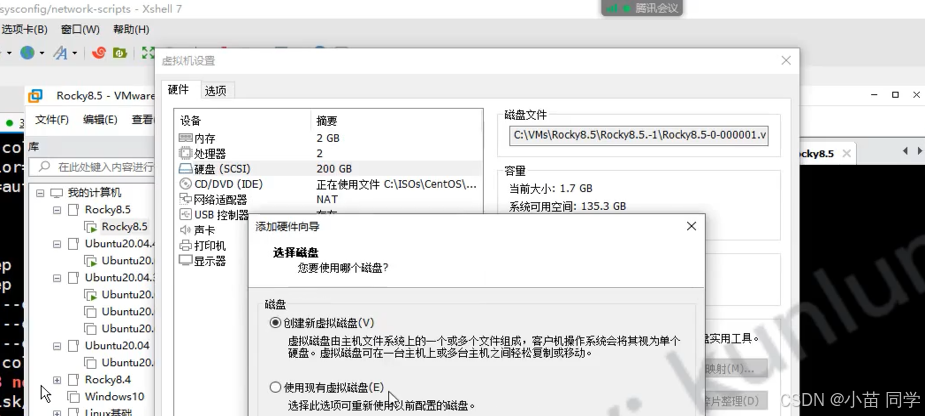Click the 腾讯会议 label at top
This screenshot has width=925, height=416.
pyautogui.click(x=657, y=8)
